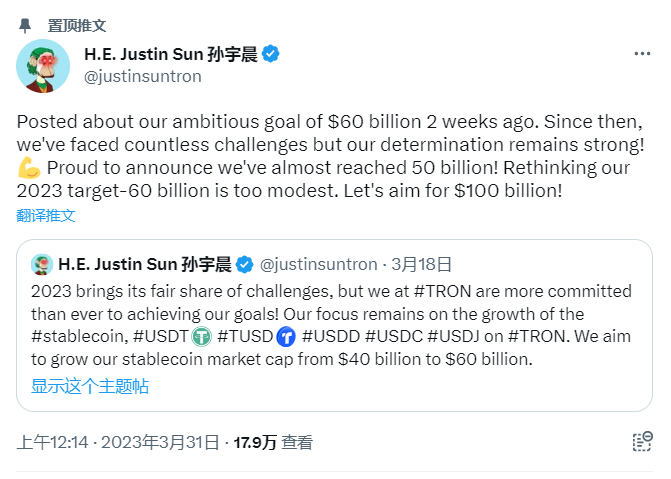671x479 pixels.
Task: Click the blue verified badge beside main author name
Action: 270,54
